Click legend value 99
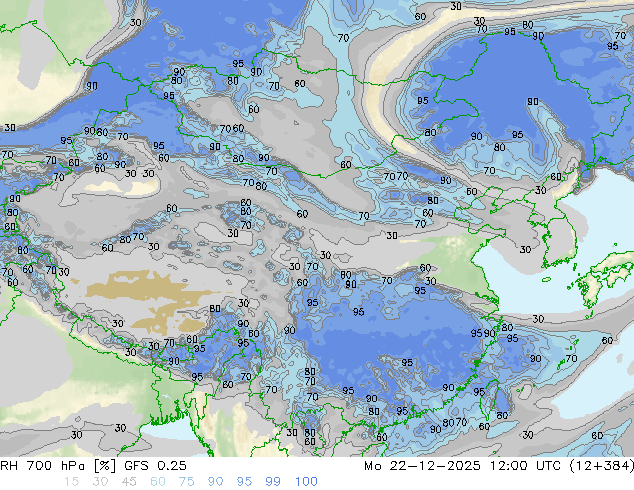The image size is (634, 490). click(273, 482)
